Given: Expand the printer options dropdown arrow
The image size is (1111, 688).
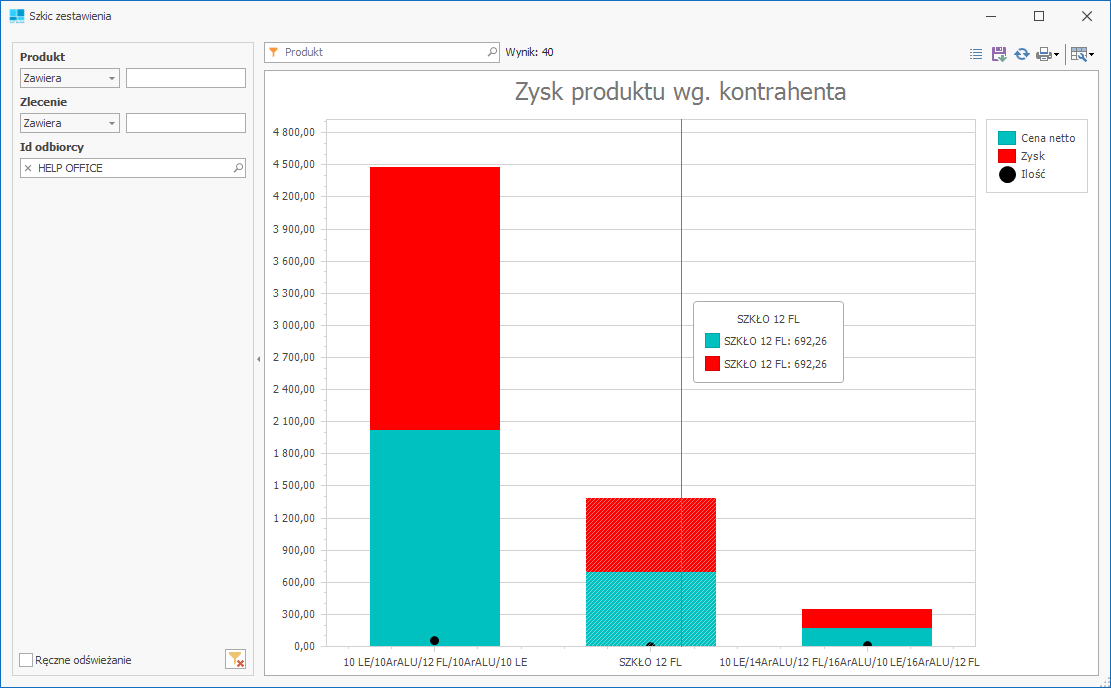Looking at the screenshot, I should [1056, 55].
